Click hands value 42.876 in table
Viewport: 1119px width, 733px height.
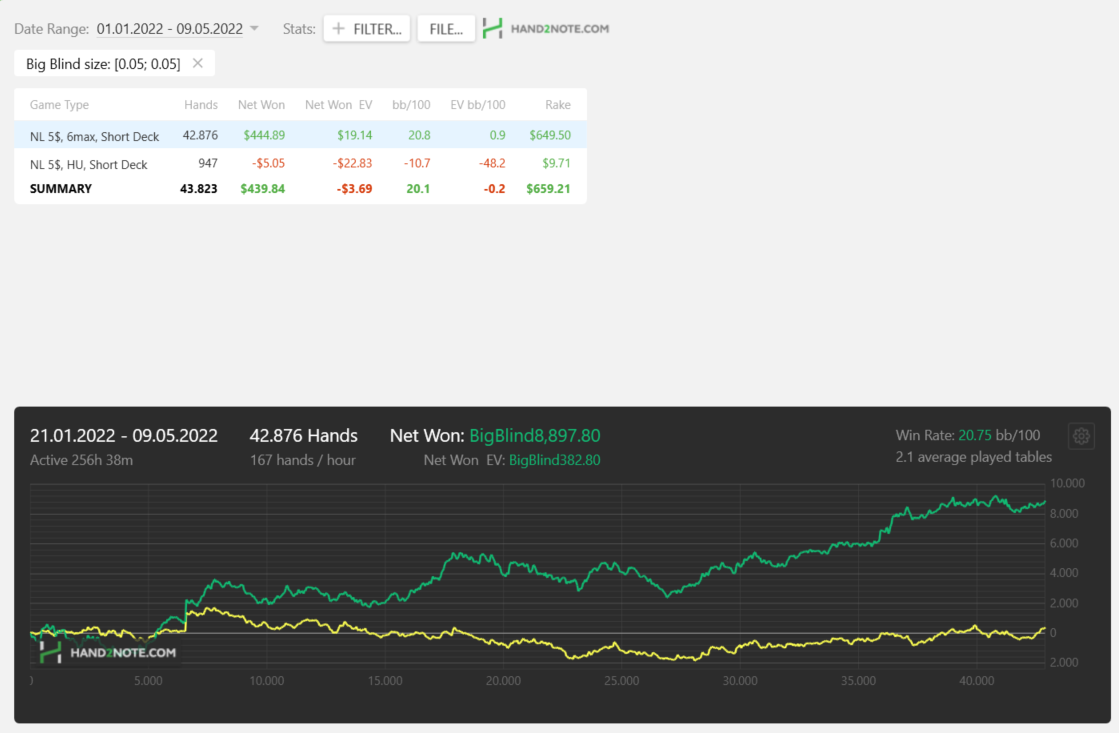[200, 135]
